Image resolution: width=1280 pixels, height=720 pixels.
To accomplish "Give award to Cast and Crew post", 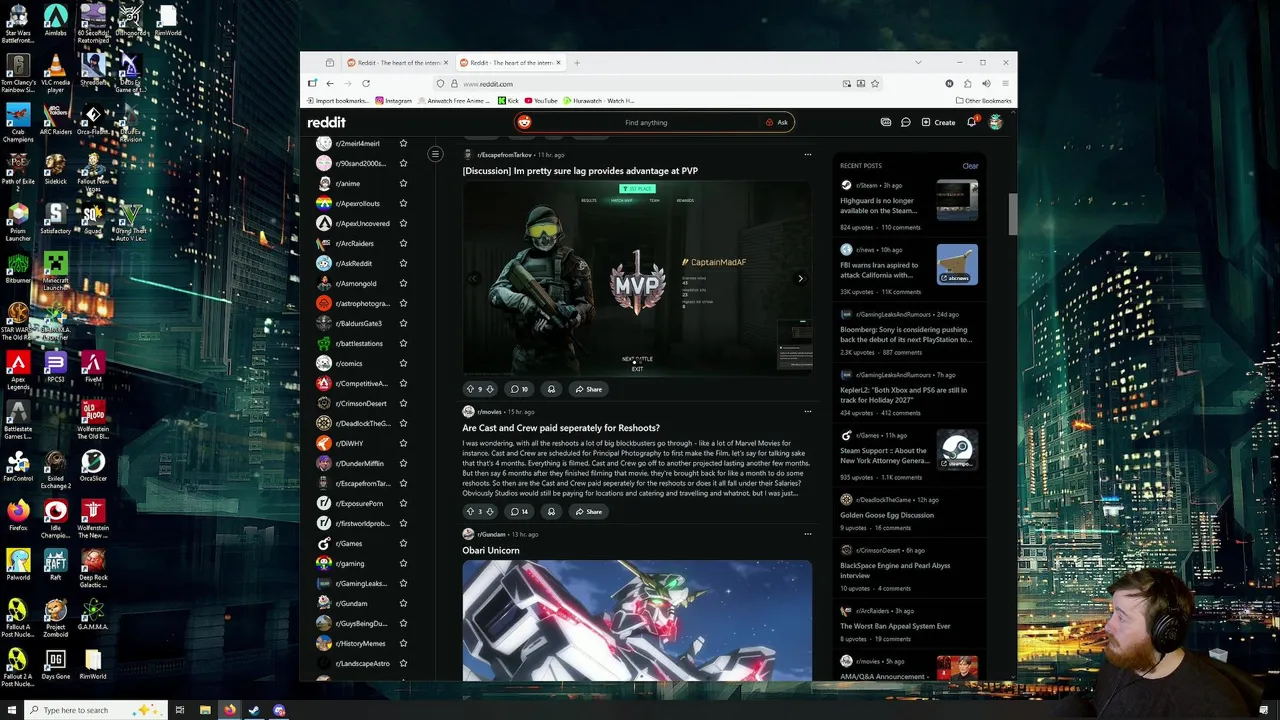I will click(551, 511).
